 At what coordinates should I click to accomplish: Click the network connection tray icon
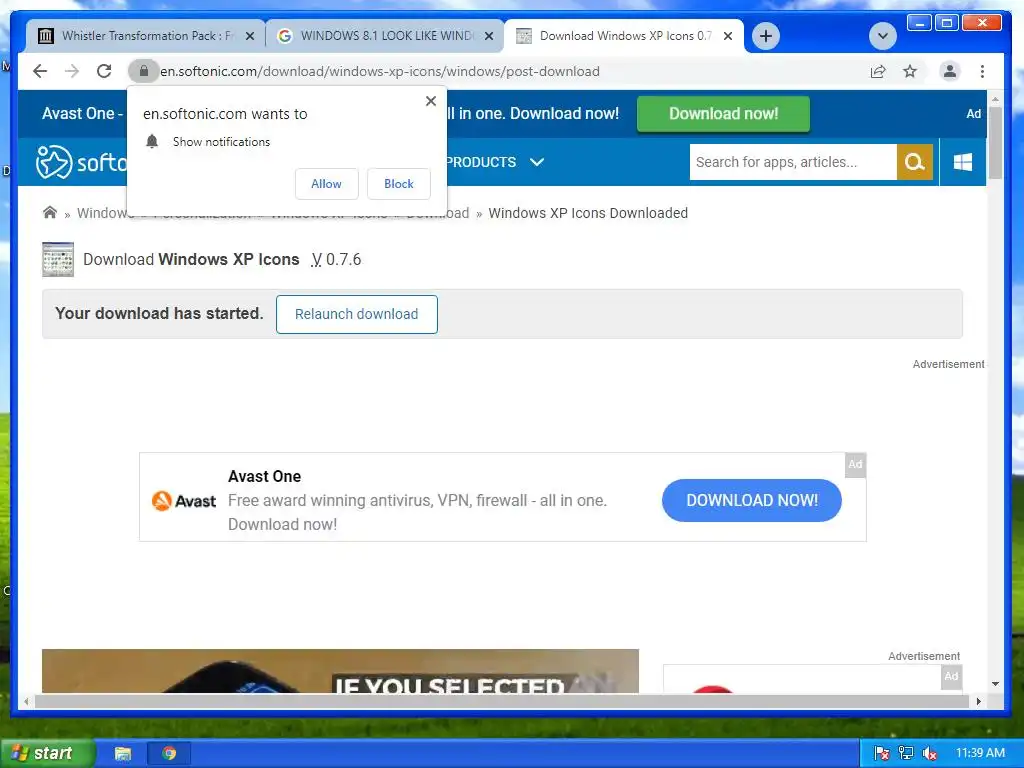[x=906, y=754]
